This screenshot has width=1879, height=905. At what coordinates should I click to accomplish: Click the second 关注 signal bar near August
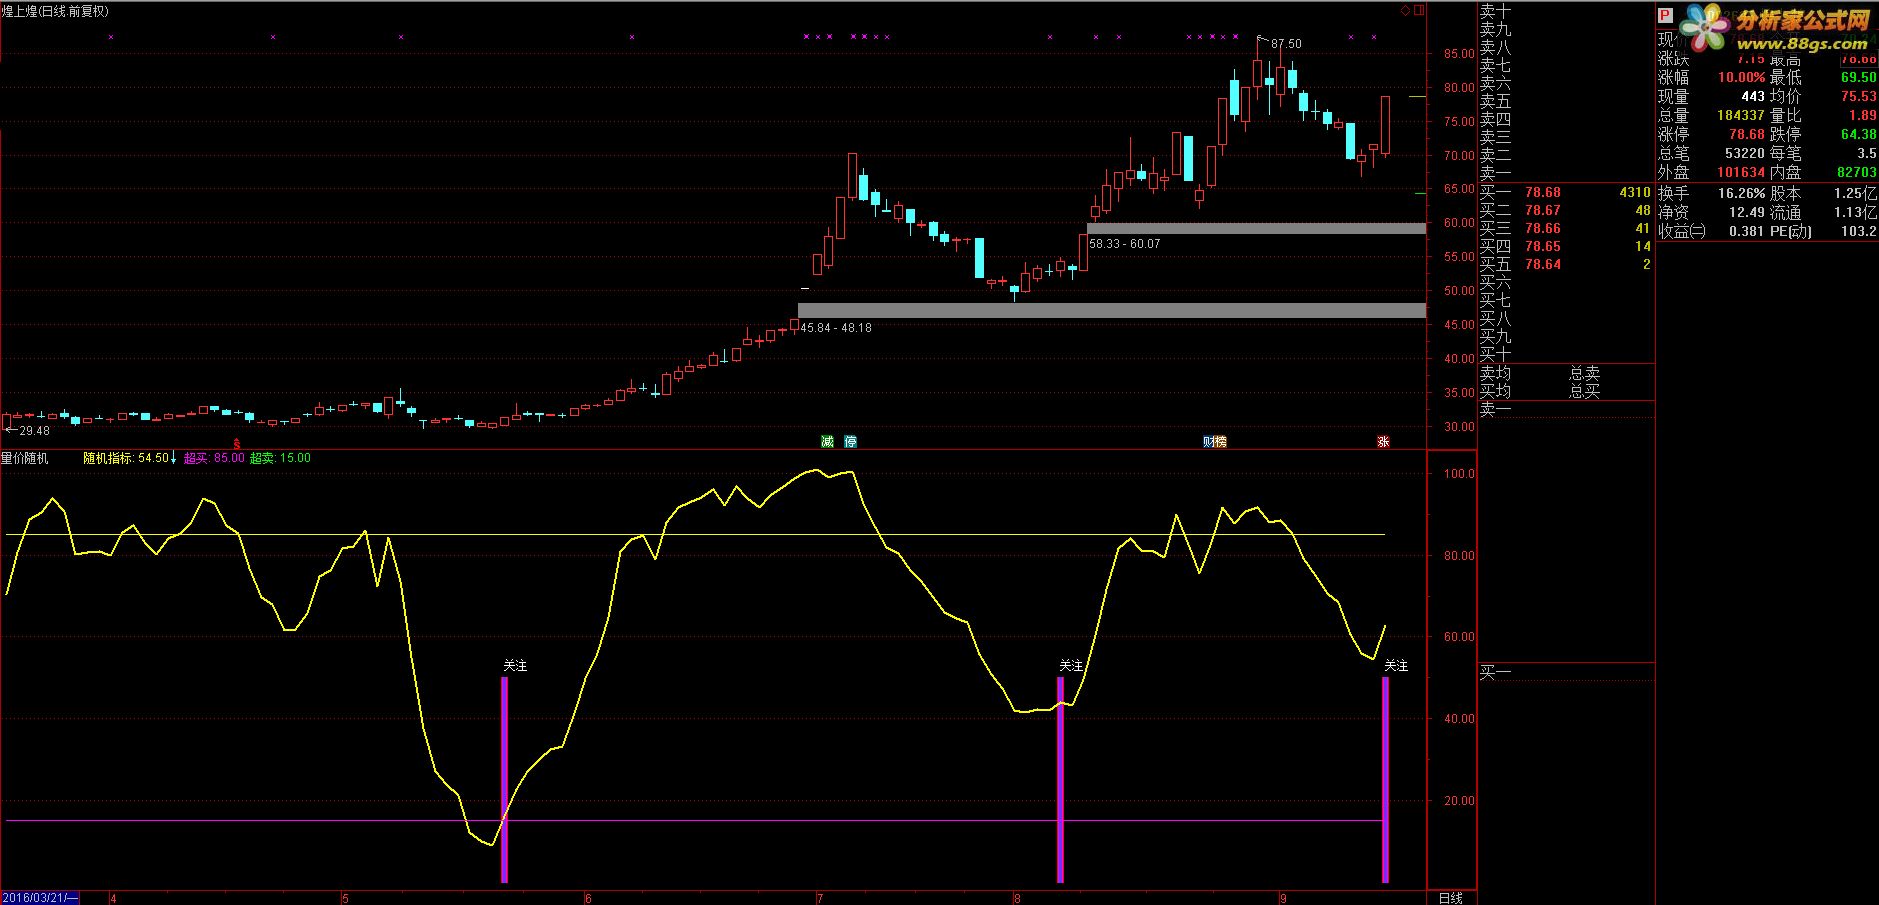[x=1060, y=779]
